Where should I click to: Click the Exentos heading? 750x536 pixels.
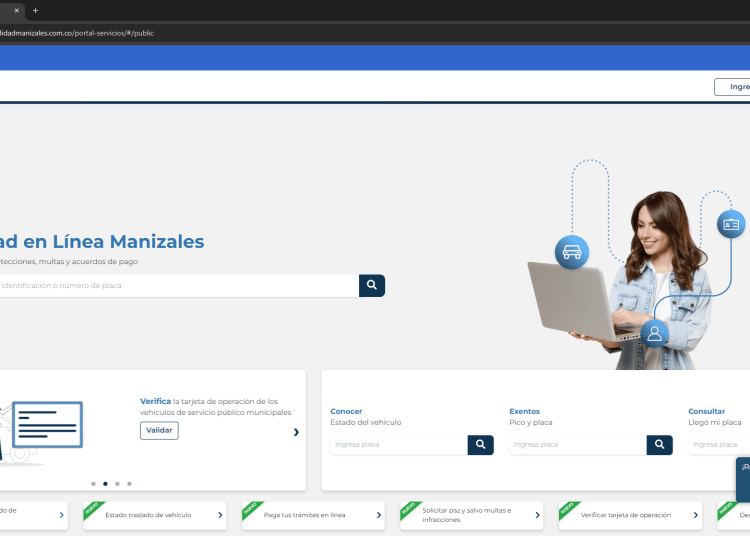pyautogui.click(x=524, y=411)
